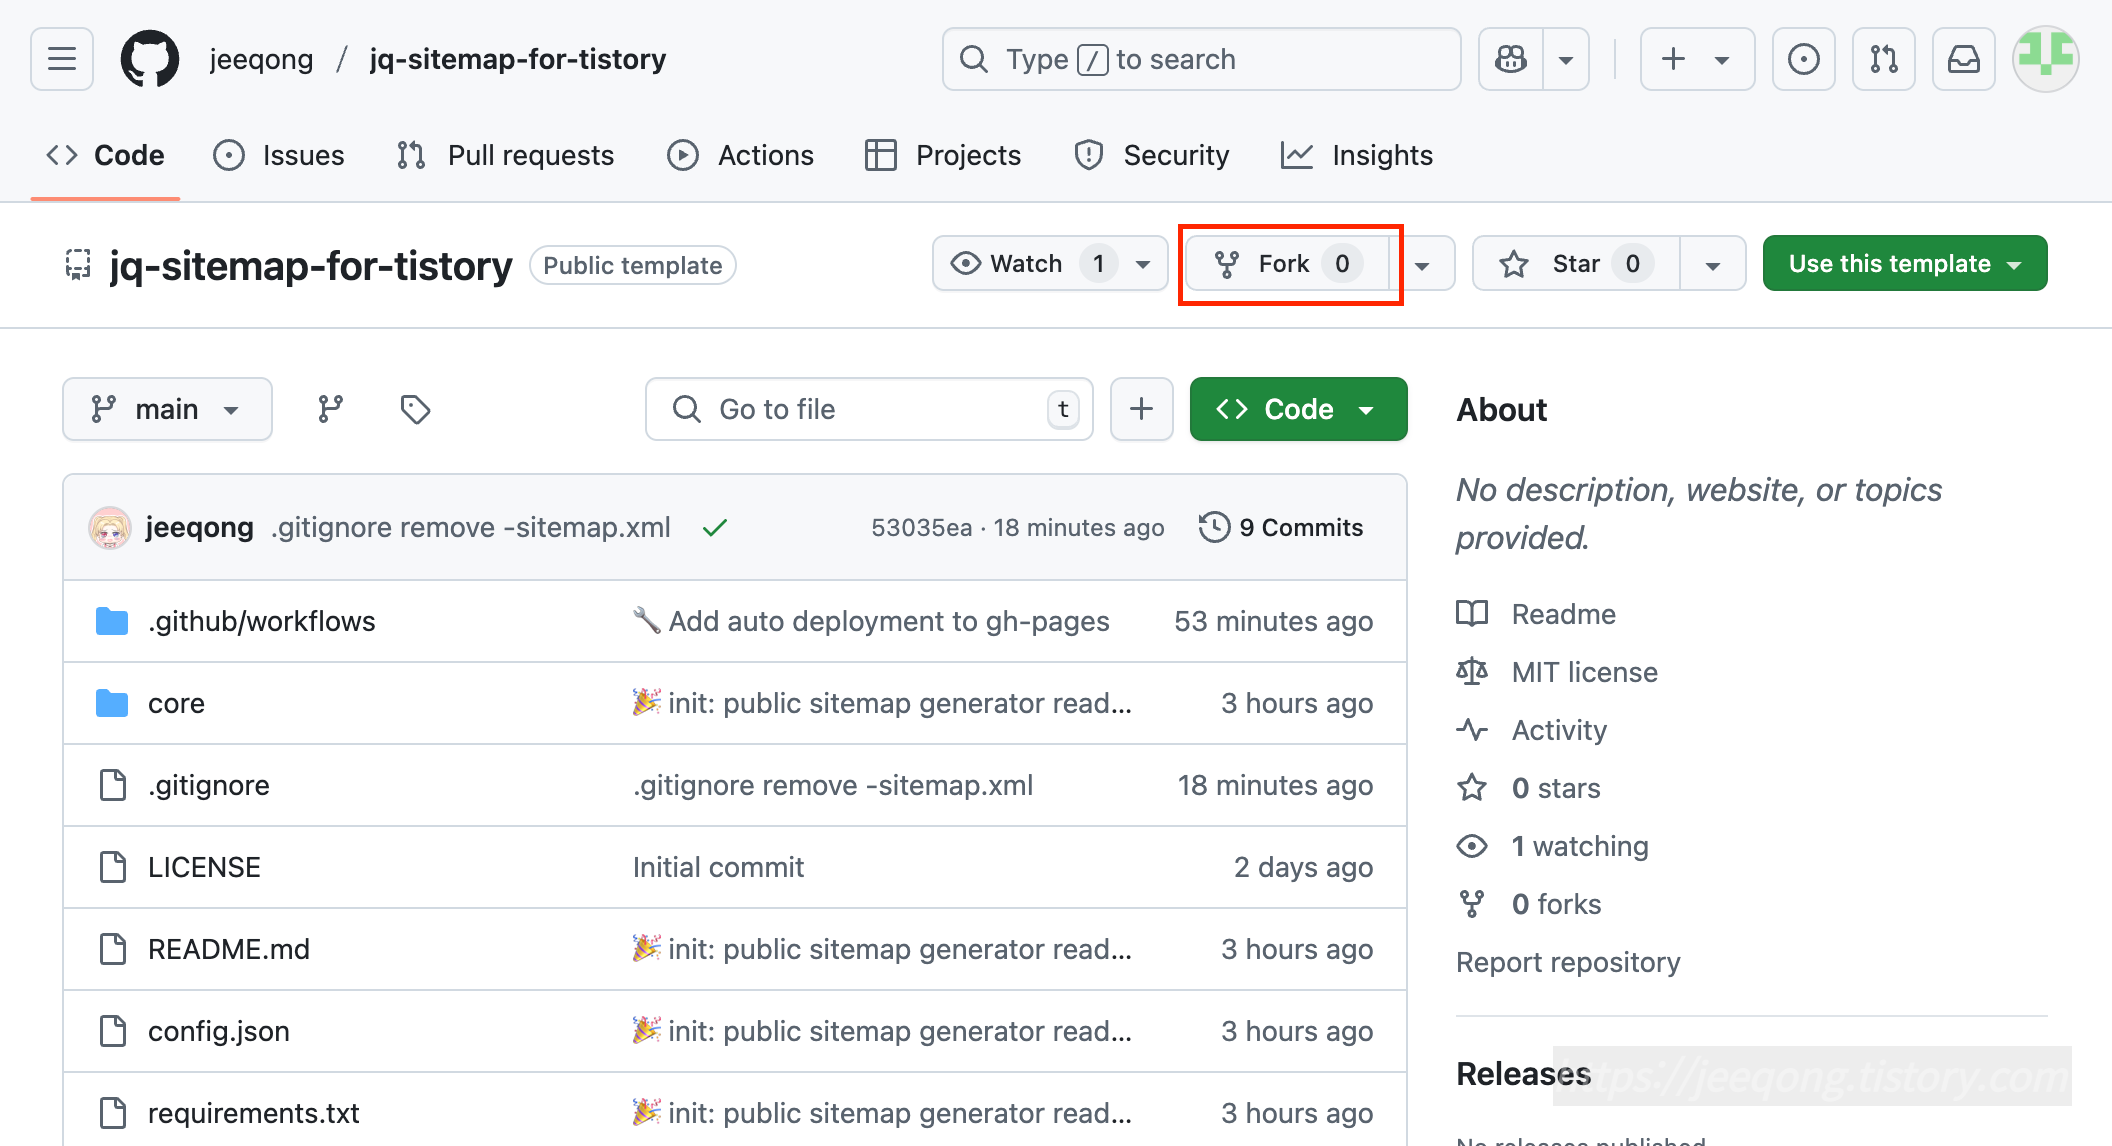Image resolution: width=2112 pixels, height=1146 pixels.
Task: Star this repository
Action: pos(1575,264)
